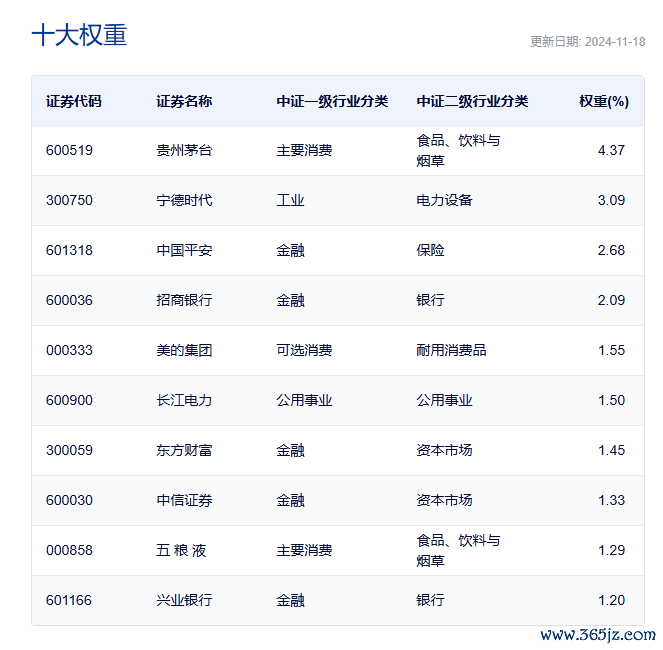This screenshot has height=650, width=663.
Task: Click the 2.09 weight value
Action: tap(611, 300)
